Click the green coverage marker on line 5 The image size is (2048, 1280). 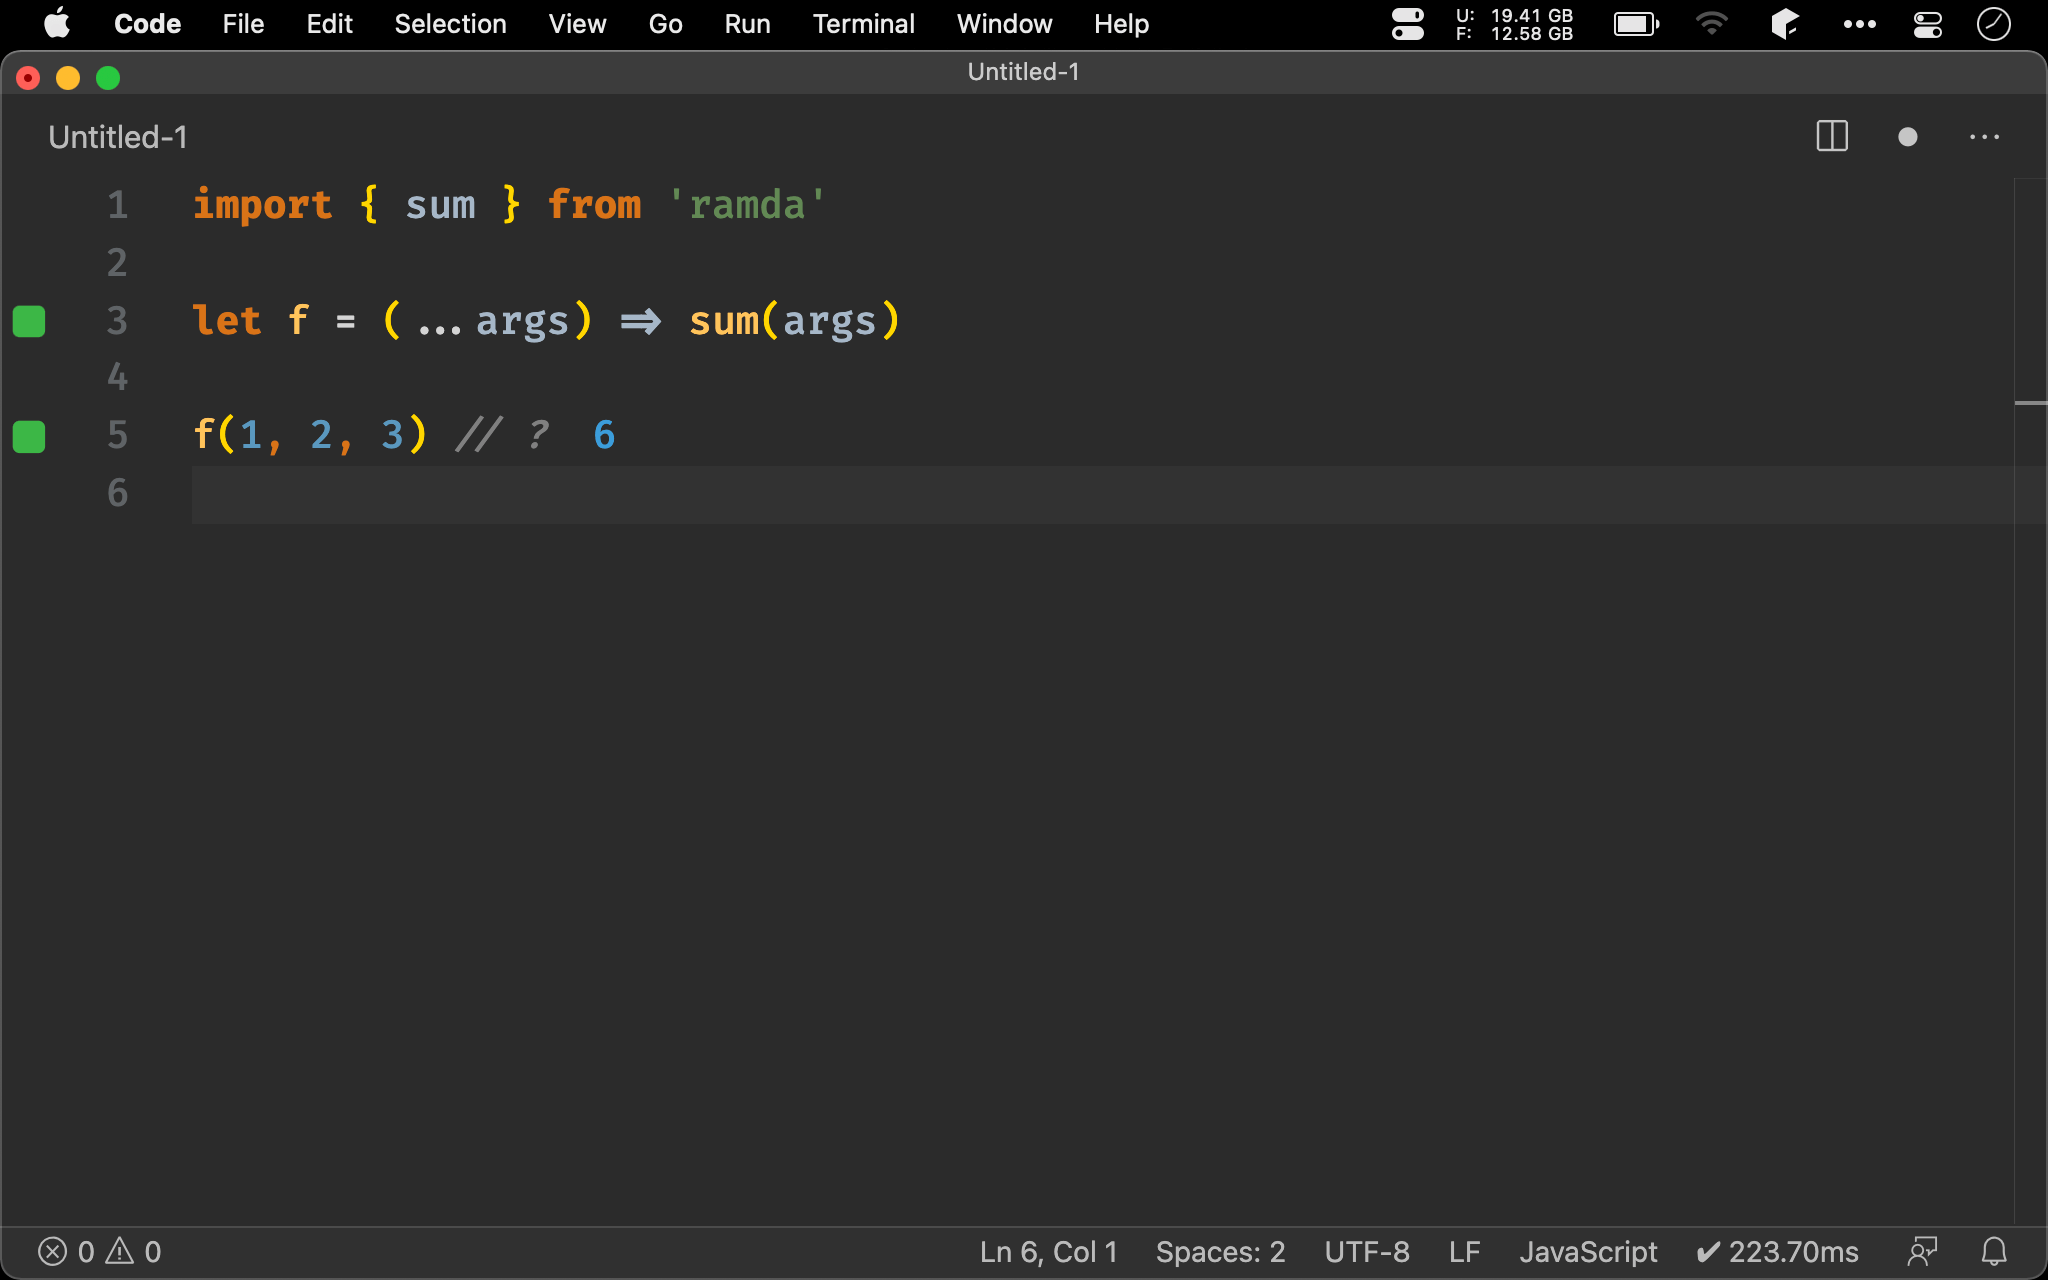click(x=29, y=436)
